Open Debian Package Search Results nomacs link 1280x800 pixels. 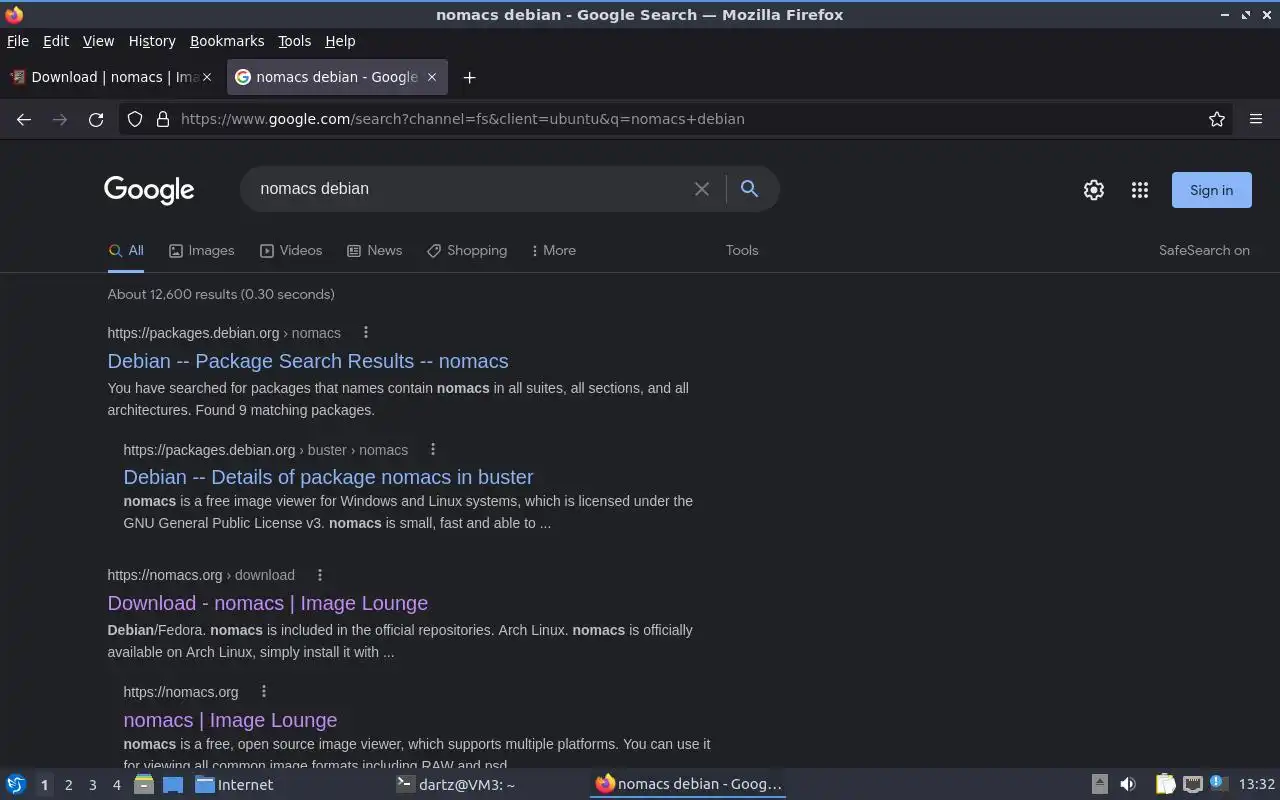308,361
